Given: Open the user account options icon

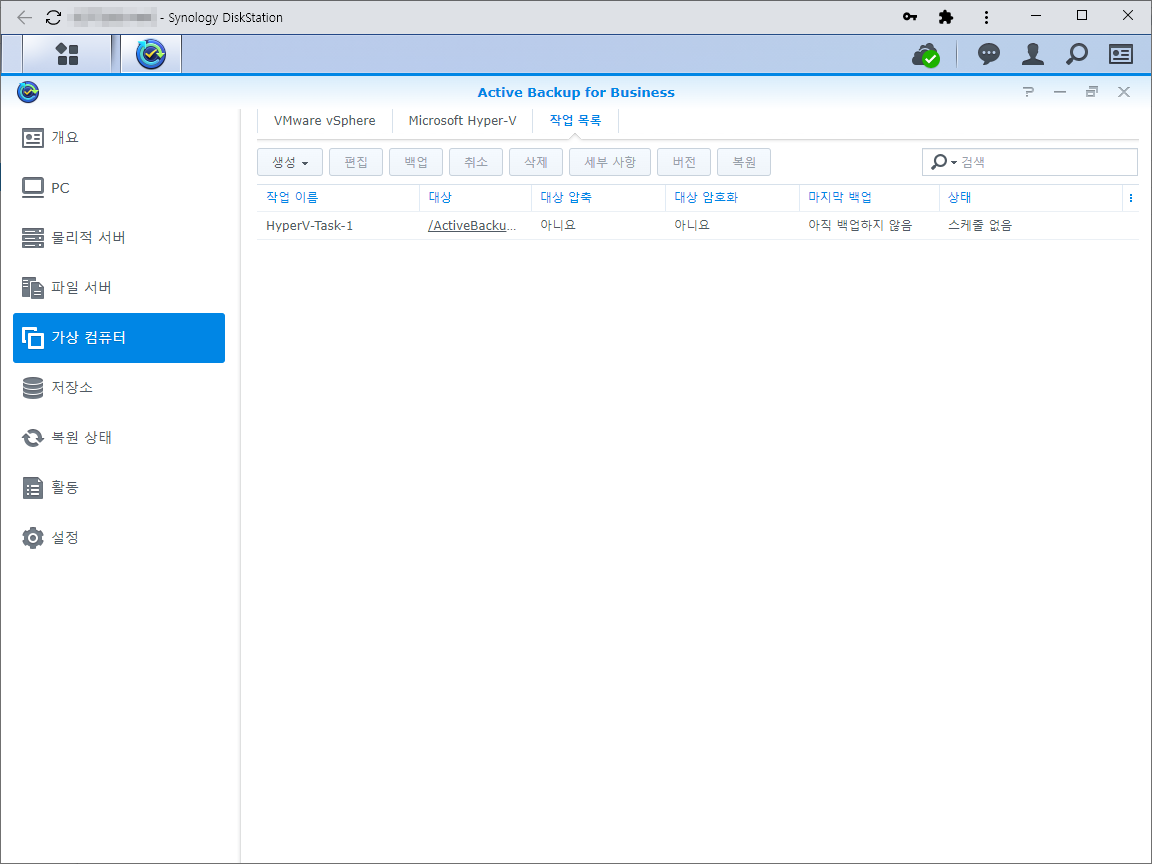Looking at the screenshot, I should [1033, 54].
